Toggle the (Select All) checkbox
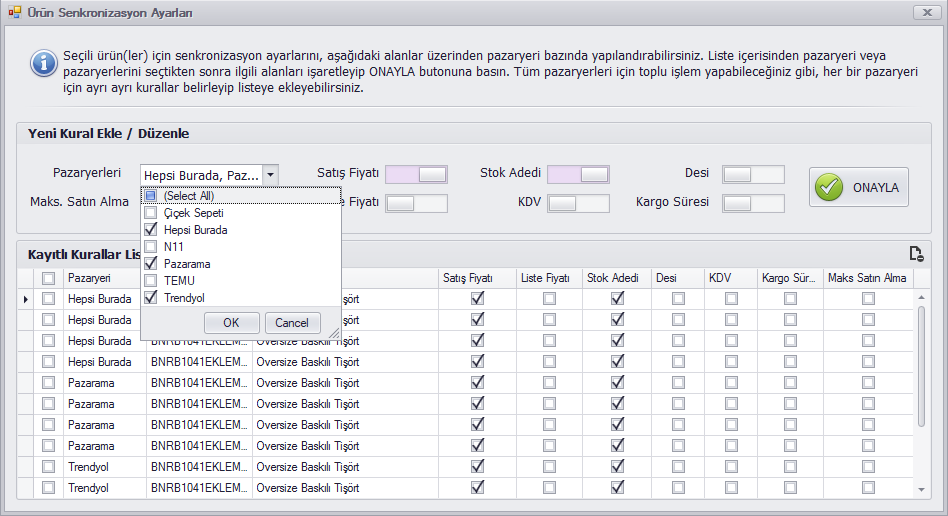This screenshot has height=516, width=948. pyautogui.click(x=151, y=196)
